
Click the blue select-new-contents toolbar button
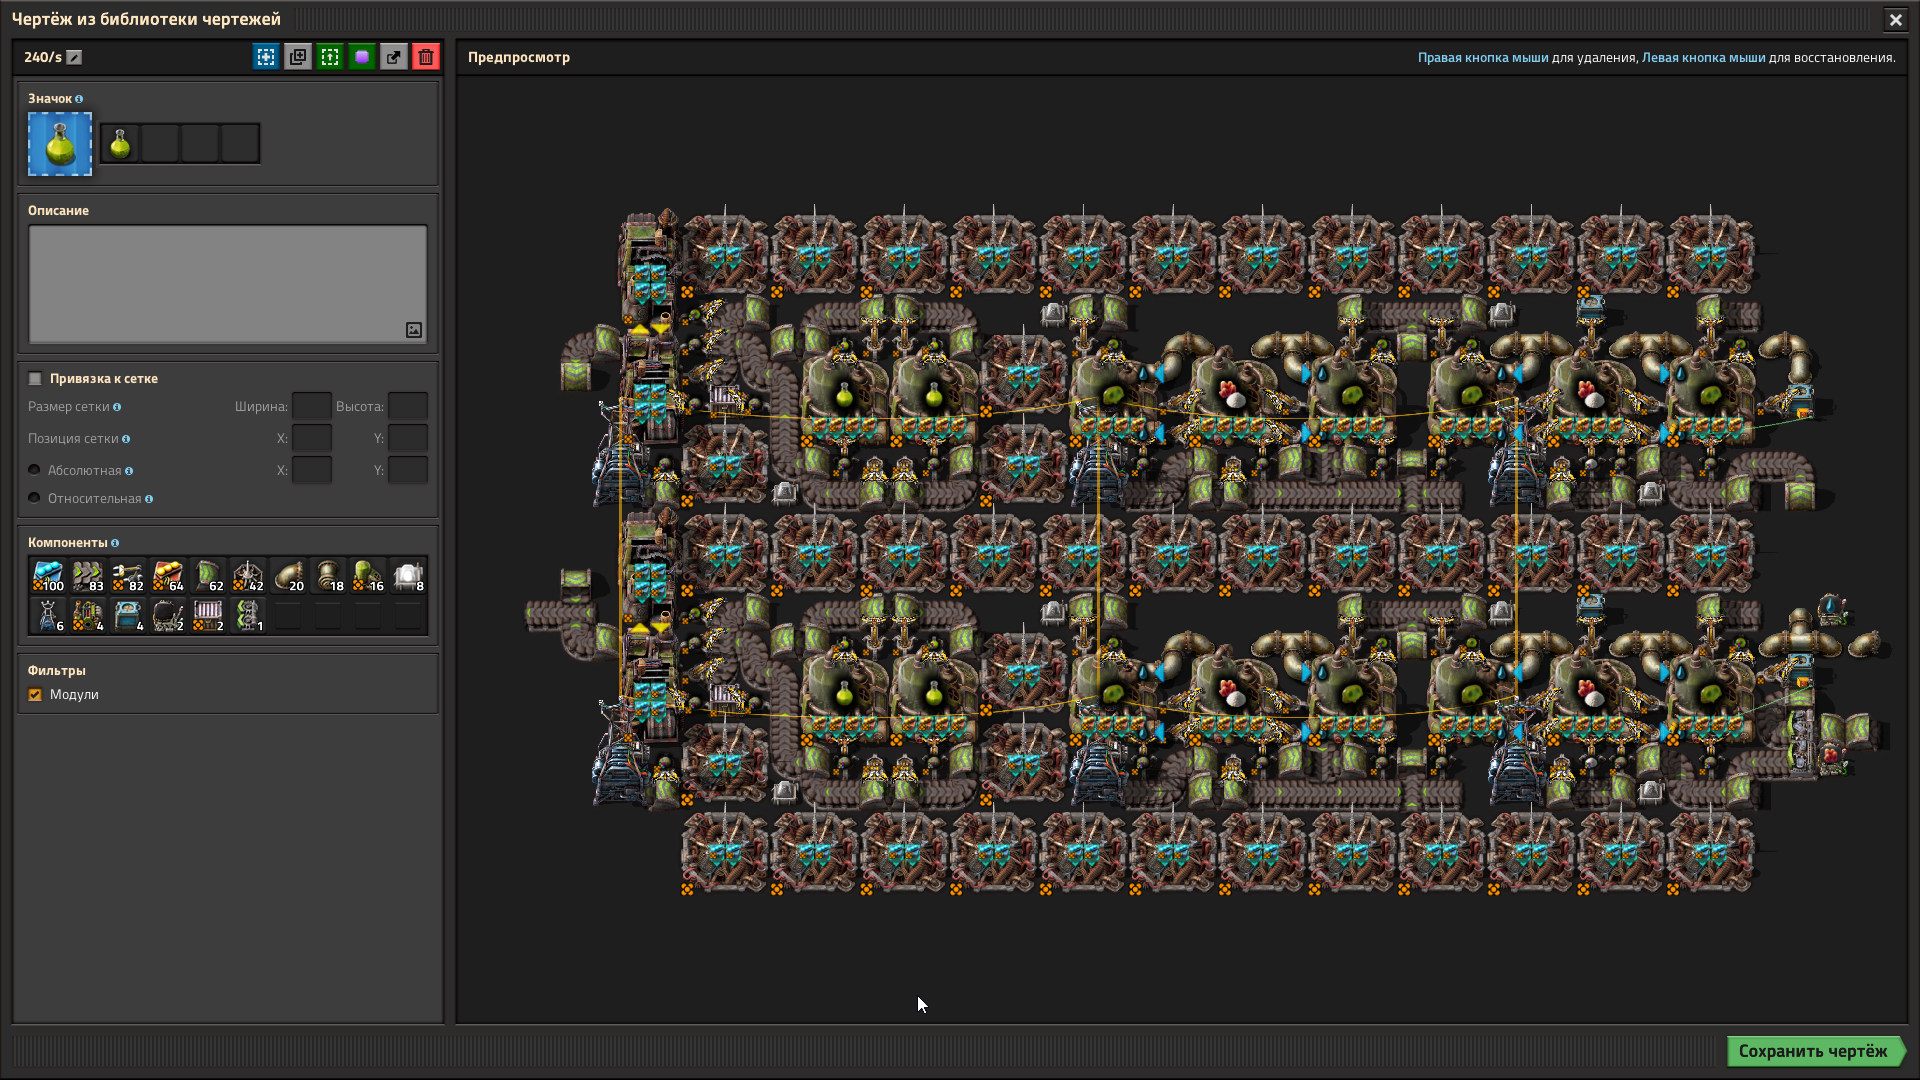(265, 57)
